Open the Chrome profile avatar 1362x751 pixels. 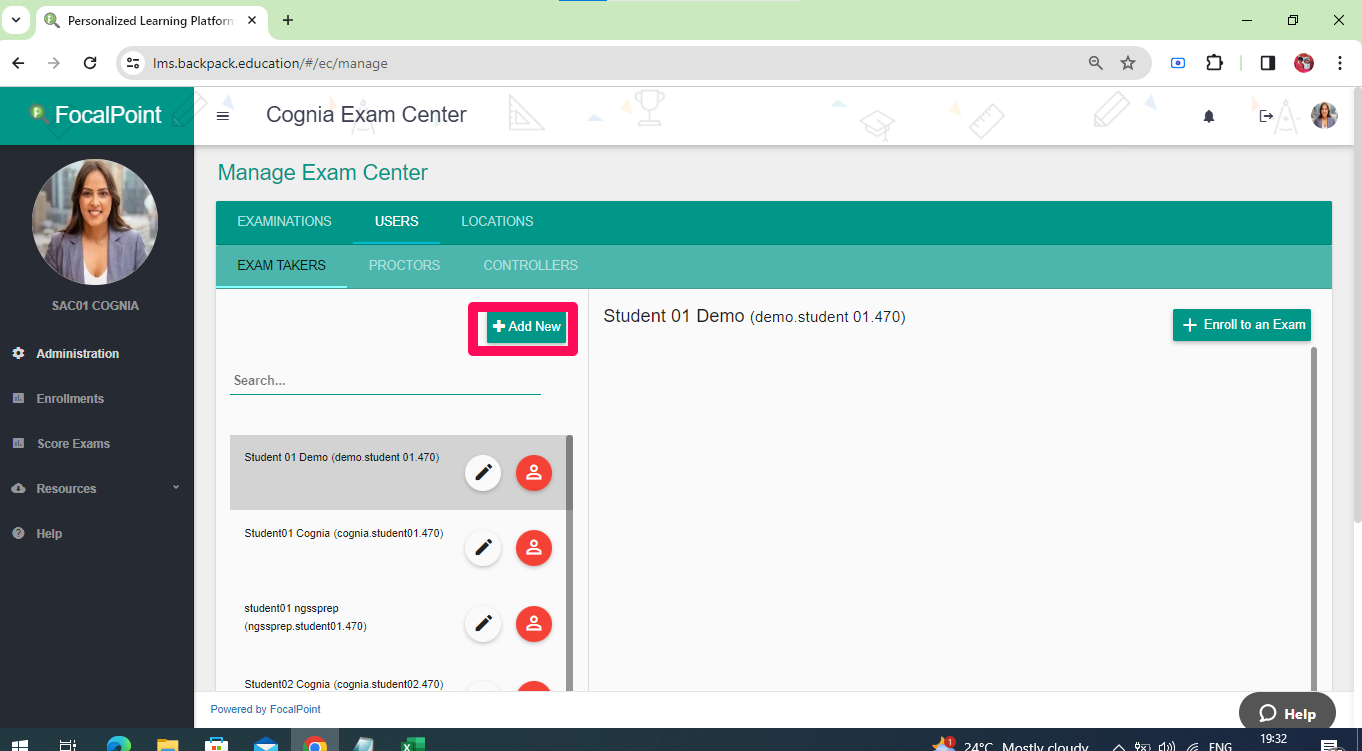pos(1304,63)
